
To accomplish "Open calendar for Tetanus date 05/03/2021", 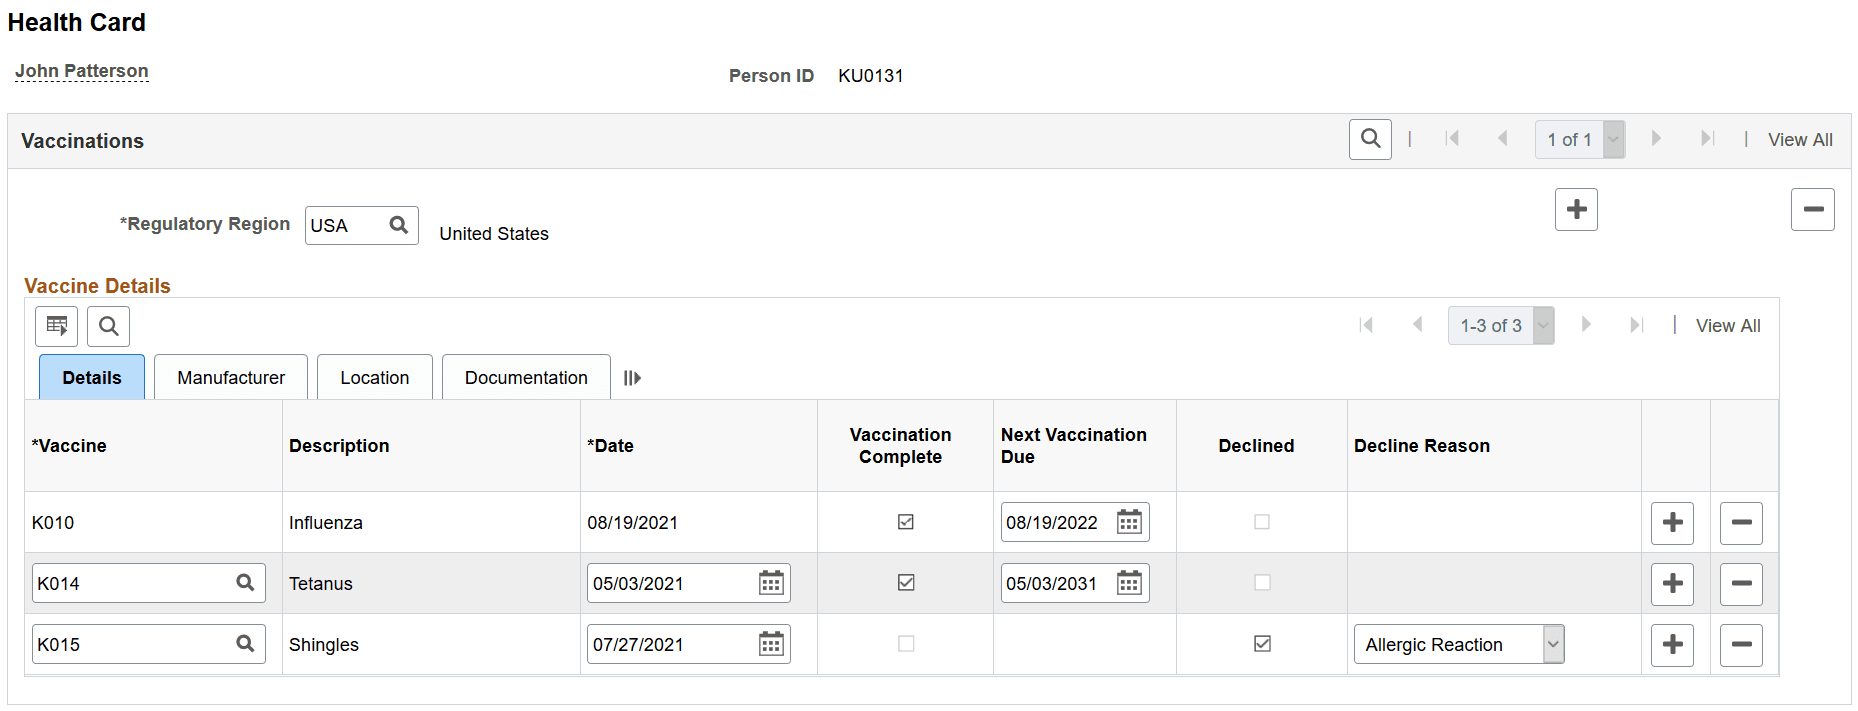I will click(771, 583).
